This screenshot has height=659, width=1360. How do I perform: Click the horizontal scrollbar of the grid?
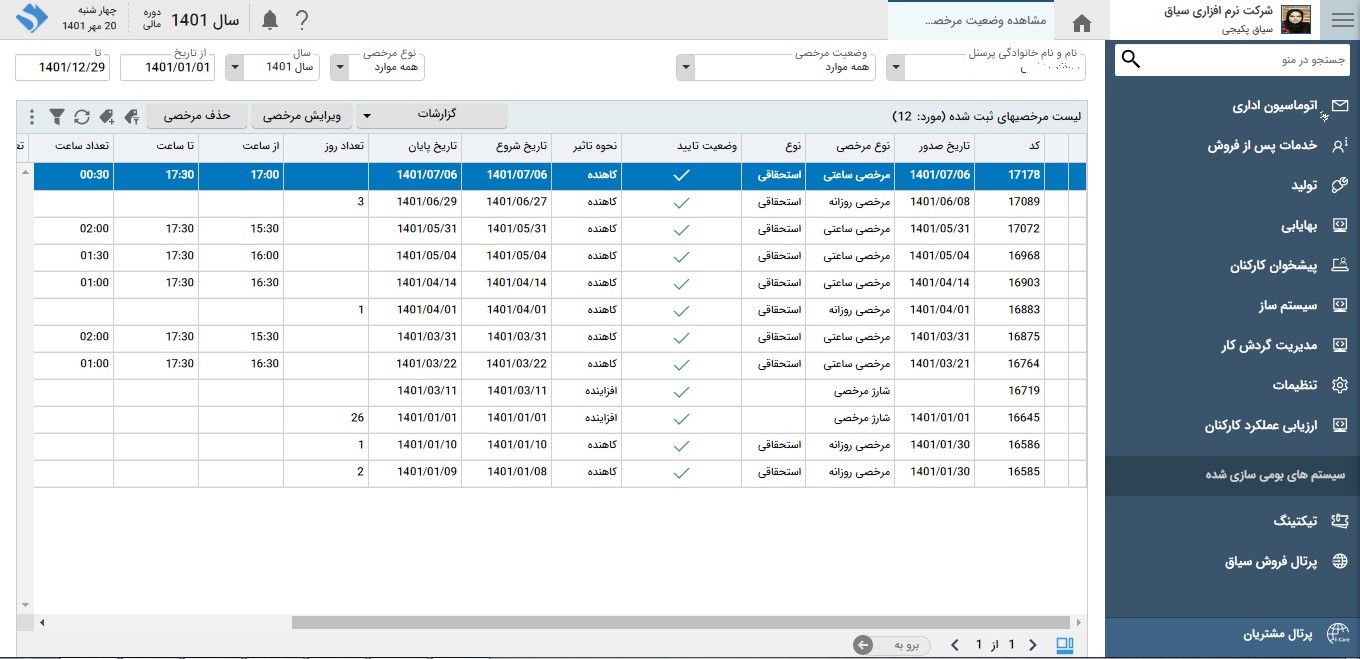(x=680, y=623)
